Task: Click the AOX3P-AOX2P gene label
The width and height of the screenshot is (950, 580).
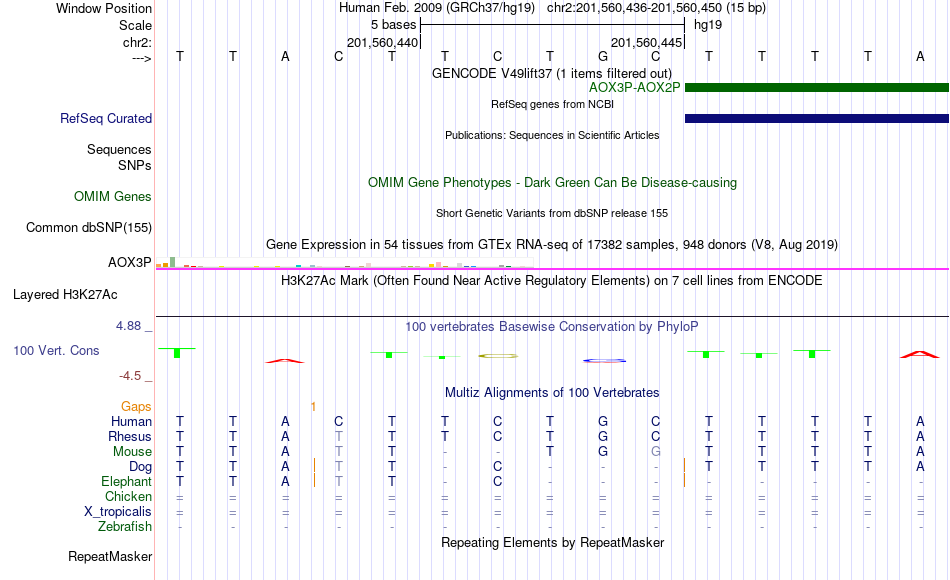Action: pos(634,87)
